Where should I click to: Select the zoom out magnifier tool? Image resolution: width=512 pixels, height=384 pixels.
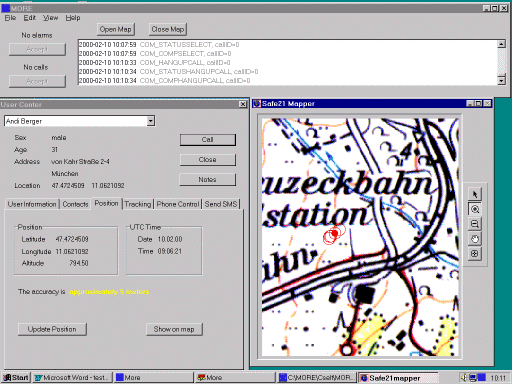point(475,224)
